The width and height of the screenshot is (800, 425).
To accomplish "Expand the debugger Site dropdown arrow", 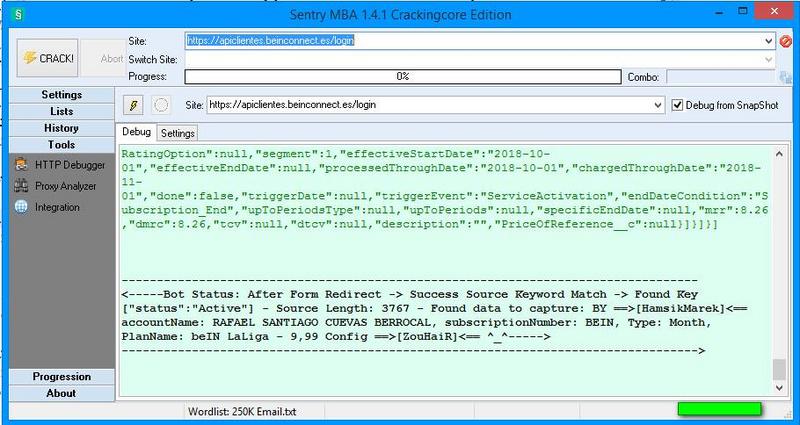I will click(x=658, y=105).
